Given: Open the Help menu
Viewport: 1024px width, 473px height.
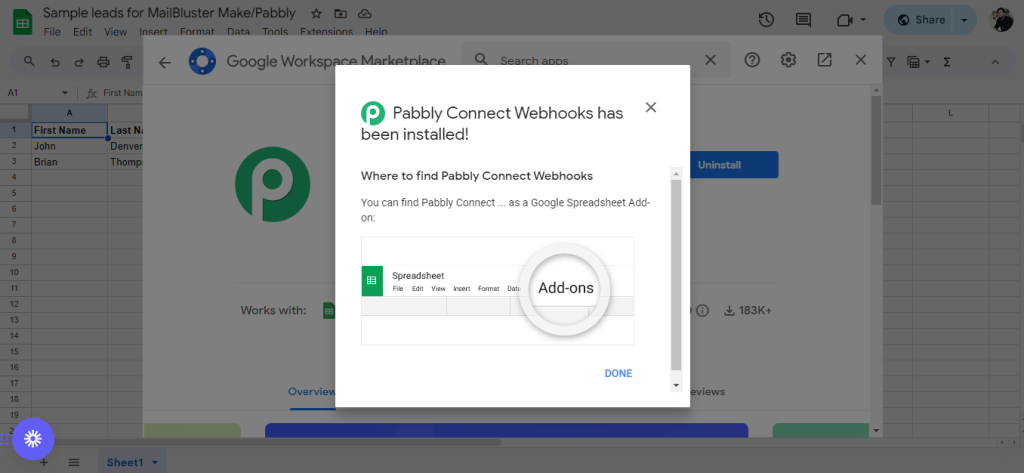Looking at the screenshot, I should (x=376, y=31).
